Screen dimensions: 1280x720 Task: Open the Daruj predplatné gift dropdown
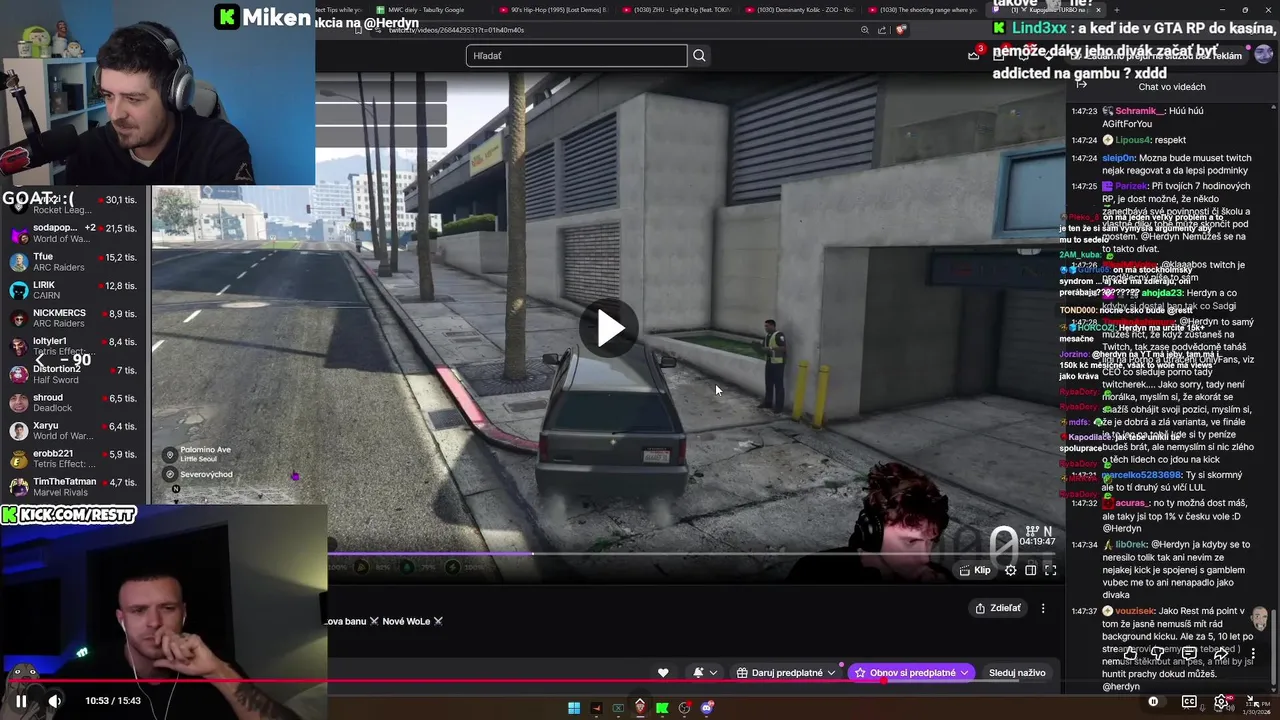click(786, 673)
